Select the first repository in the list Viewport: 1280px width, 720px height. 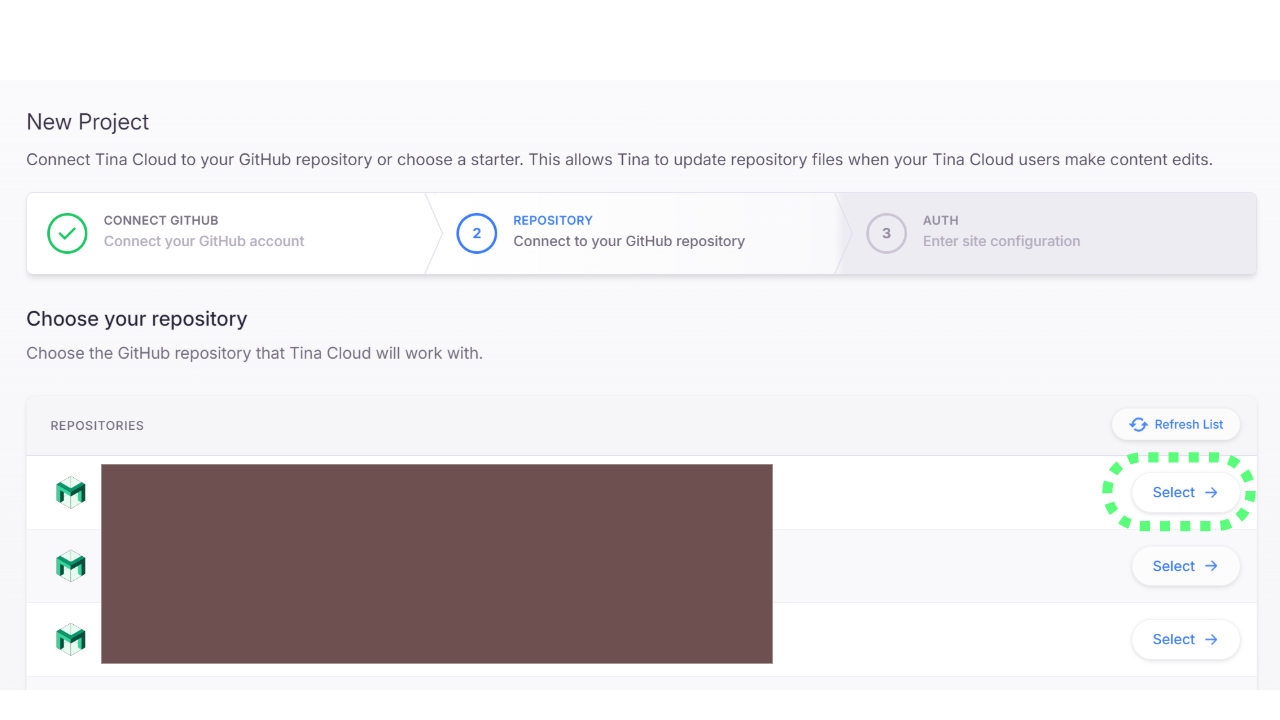(x=1185, y=493)
